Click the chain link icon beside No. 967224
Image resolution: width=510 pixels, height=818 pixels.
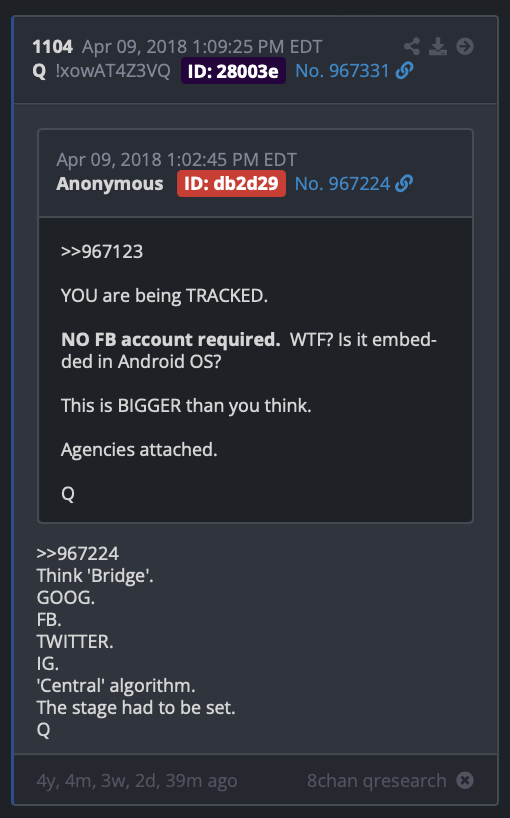pyautogui.click(x=404, y=183)
